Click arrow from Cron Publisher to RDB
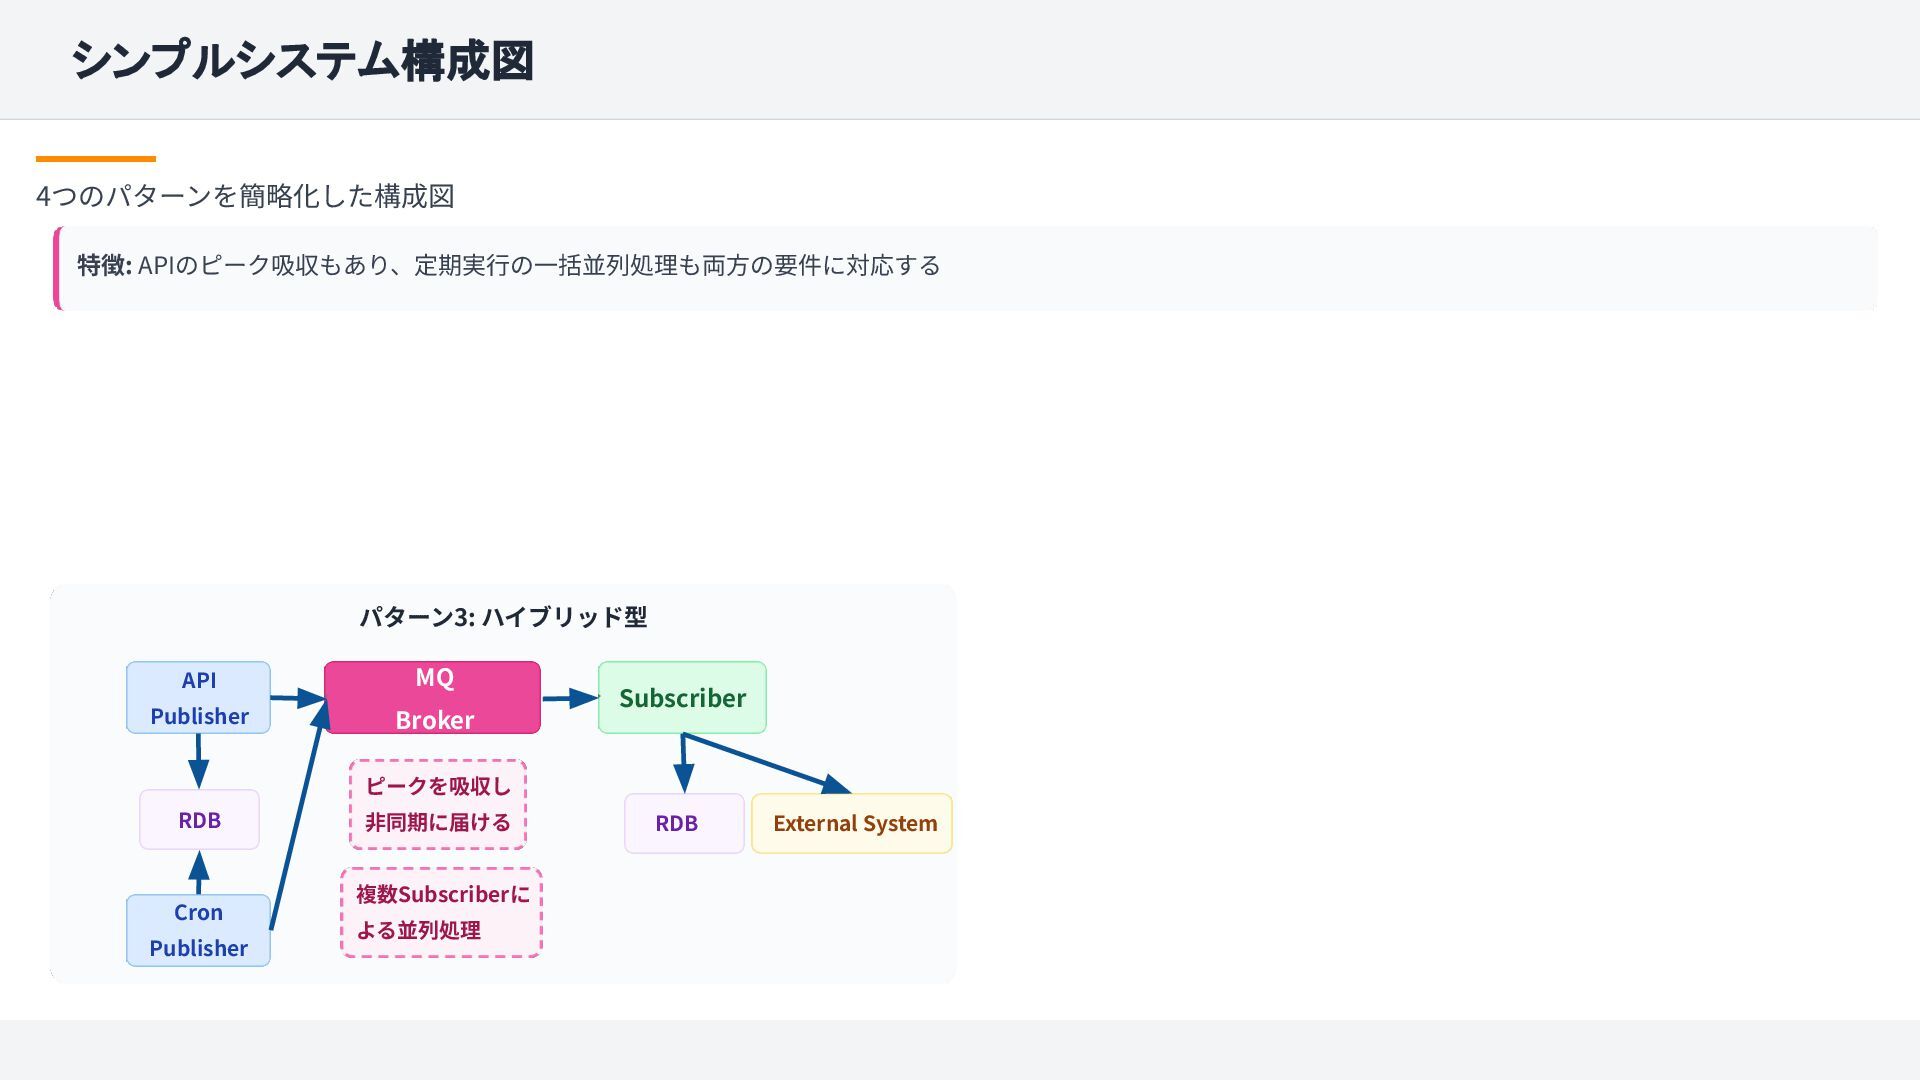Viewport: 1920px width, 1080px height. pyautogui.click(x=199, y=873)
